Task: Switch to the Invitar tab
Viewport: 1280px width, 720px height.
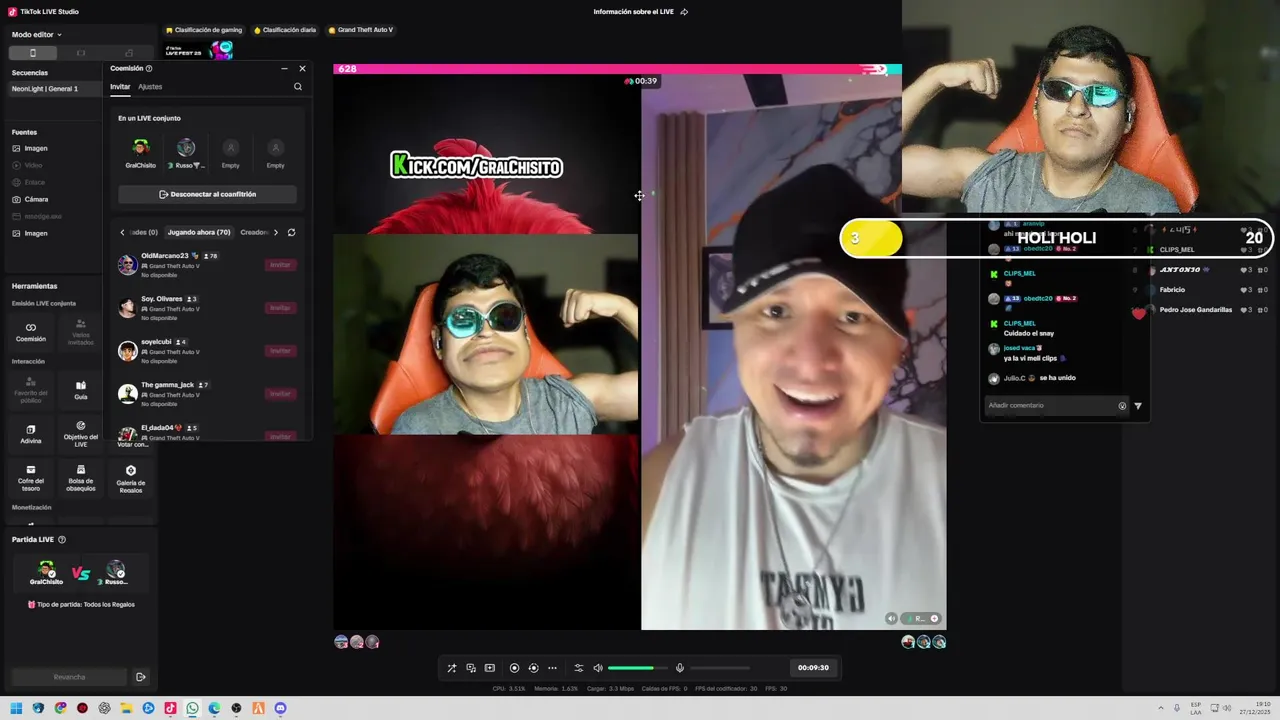Action: [120, 87]
